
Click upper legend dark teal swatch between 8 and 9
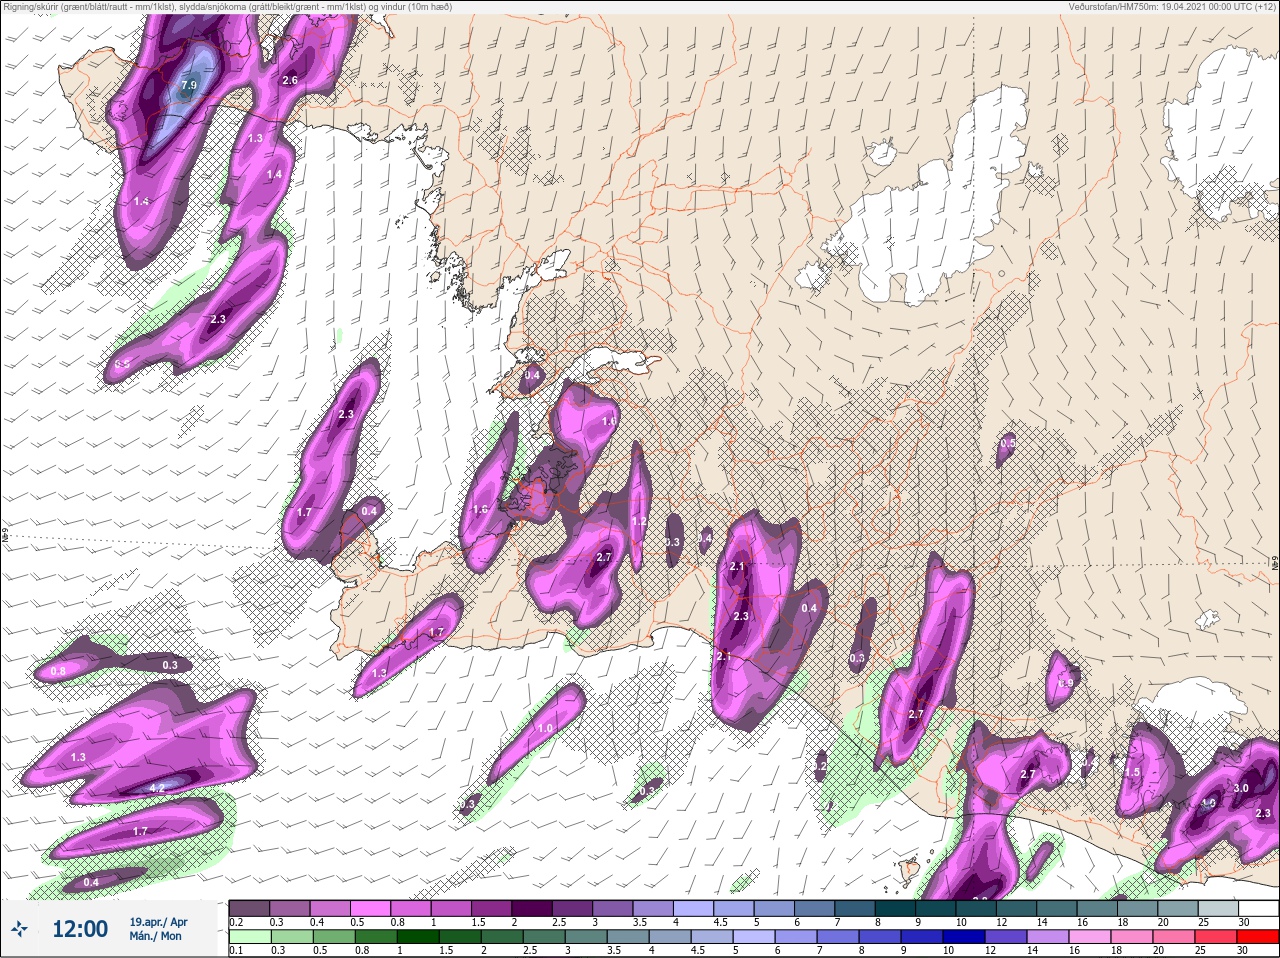click(896, 908)
